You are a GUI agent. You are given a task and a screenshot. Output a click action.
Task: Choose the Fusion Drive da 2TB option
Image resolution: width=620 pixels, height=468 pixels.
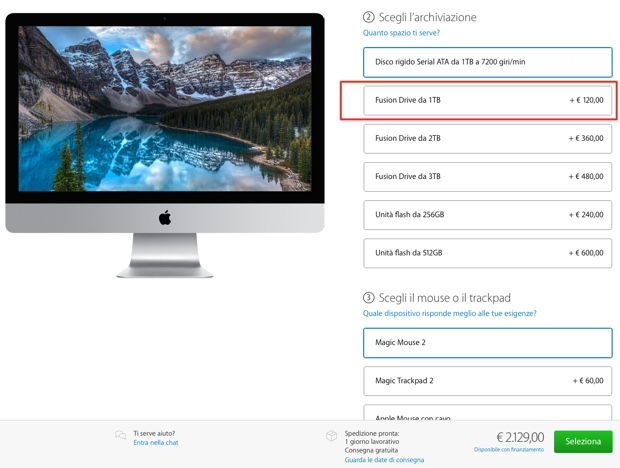click(x=488, y=139)
